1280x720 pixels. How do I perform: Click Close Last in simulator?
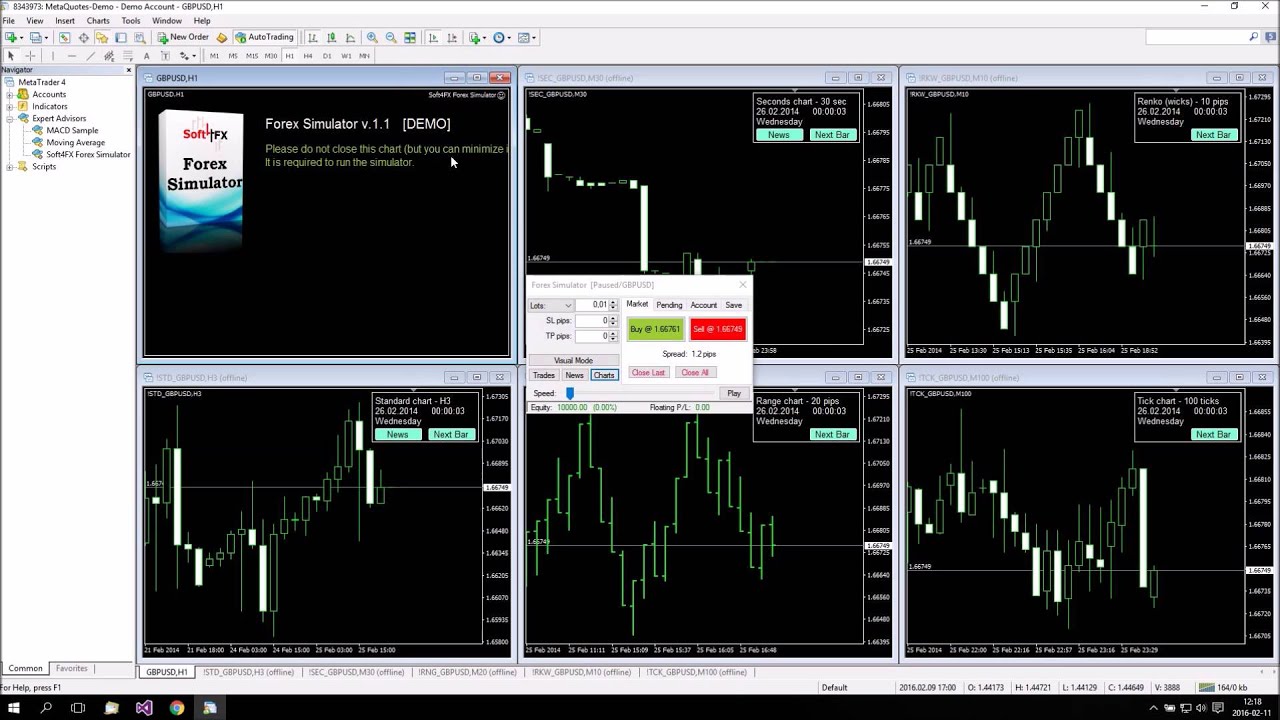[648, 373]
